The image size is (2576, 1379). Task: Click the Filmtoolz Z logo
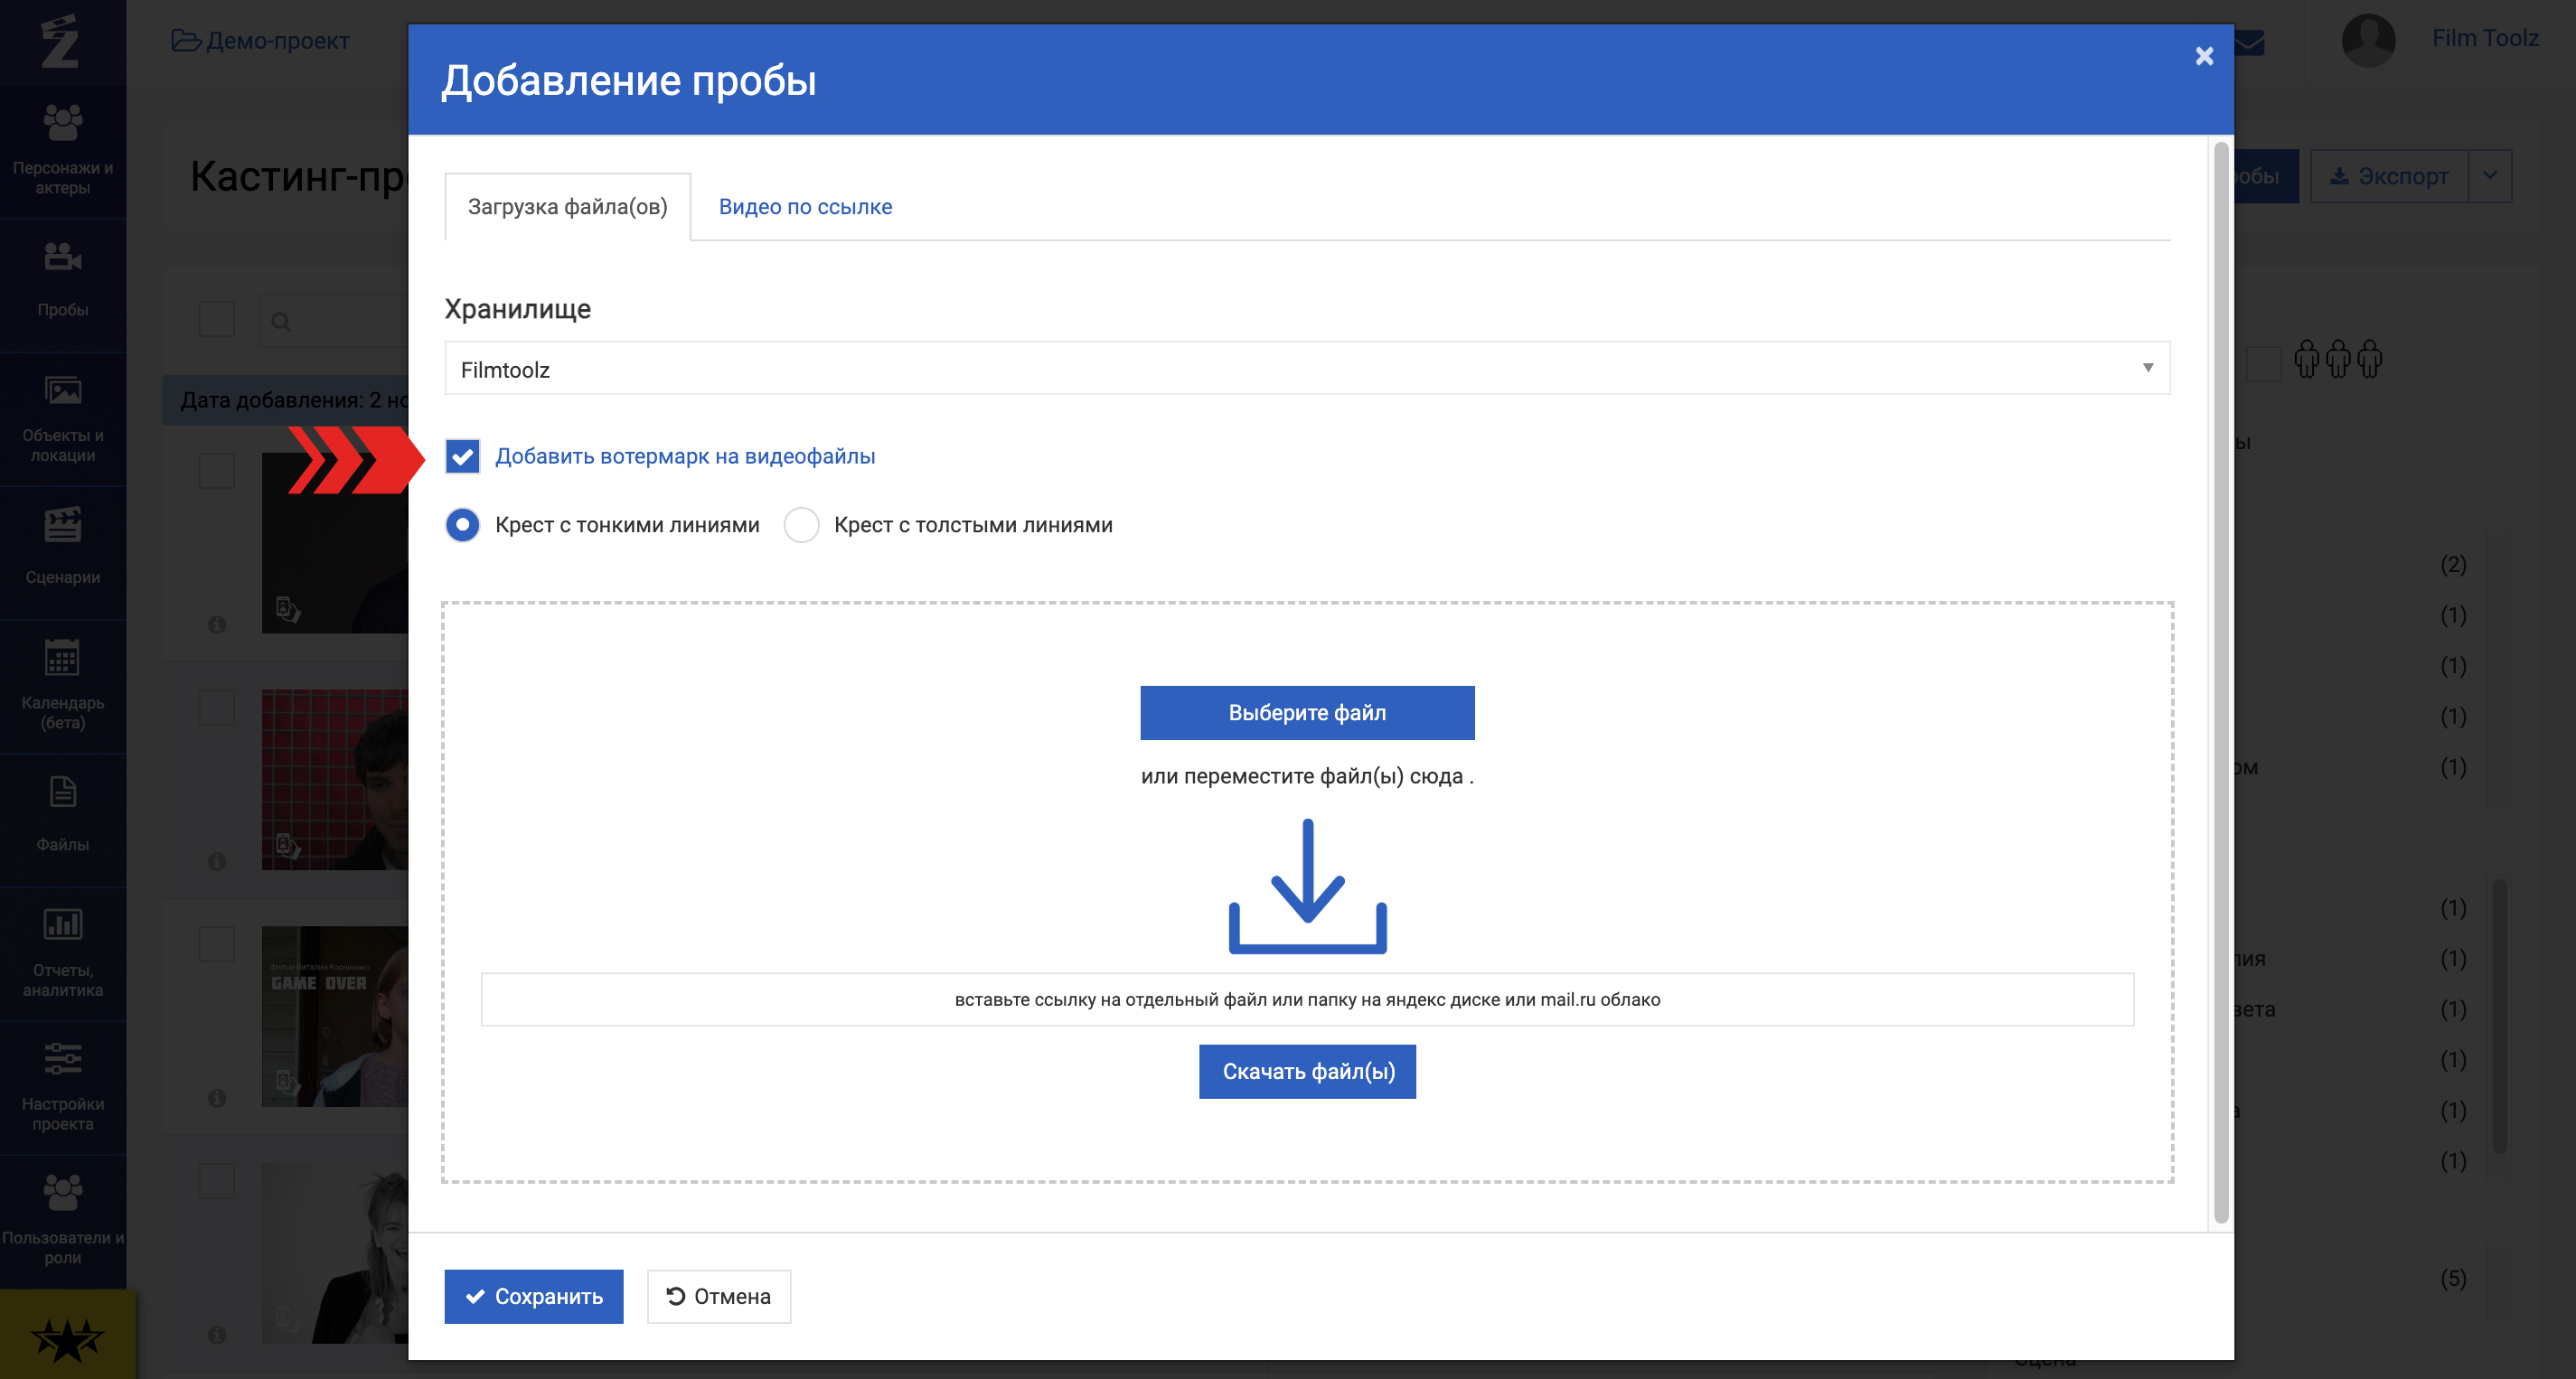coord(60,42)
